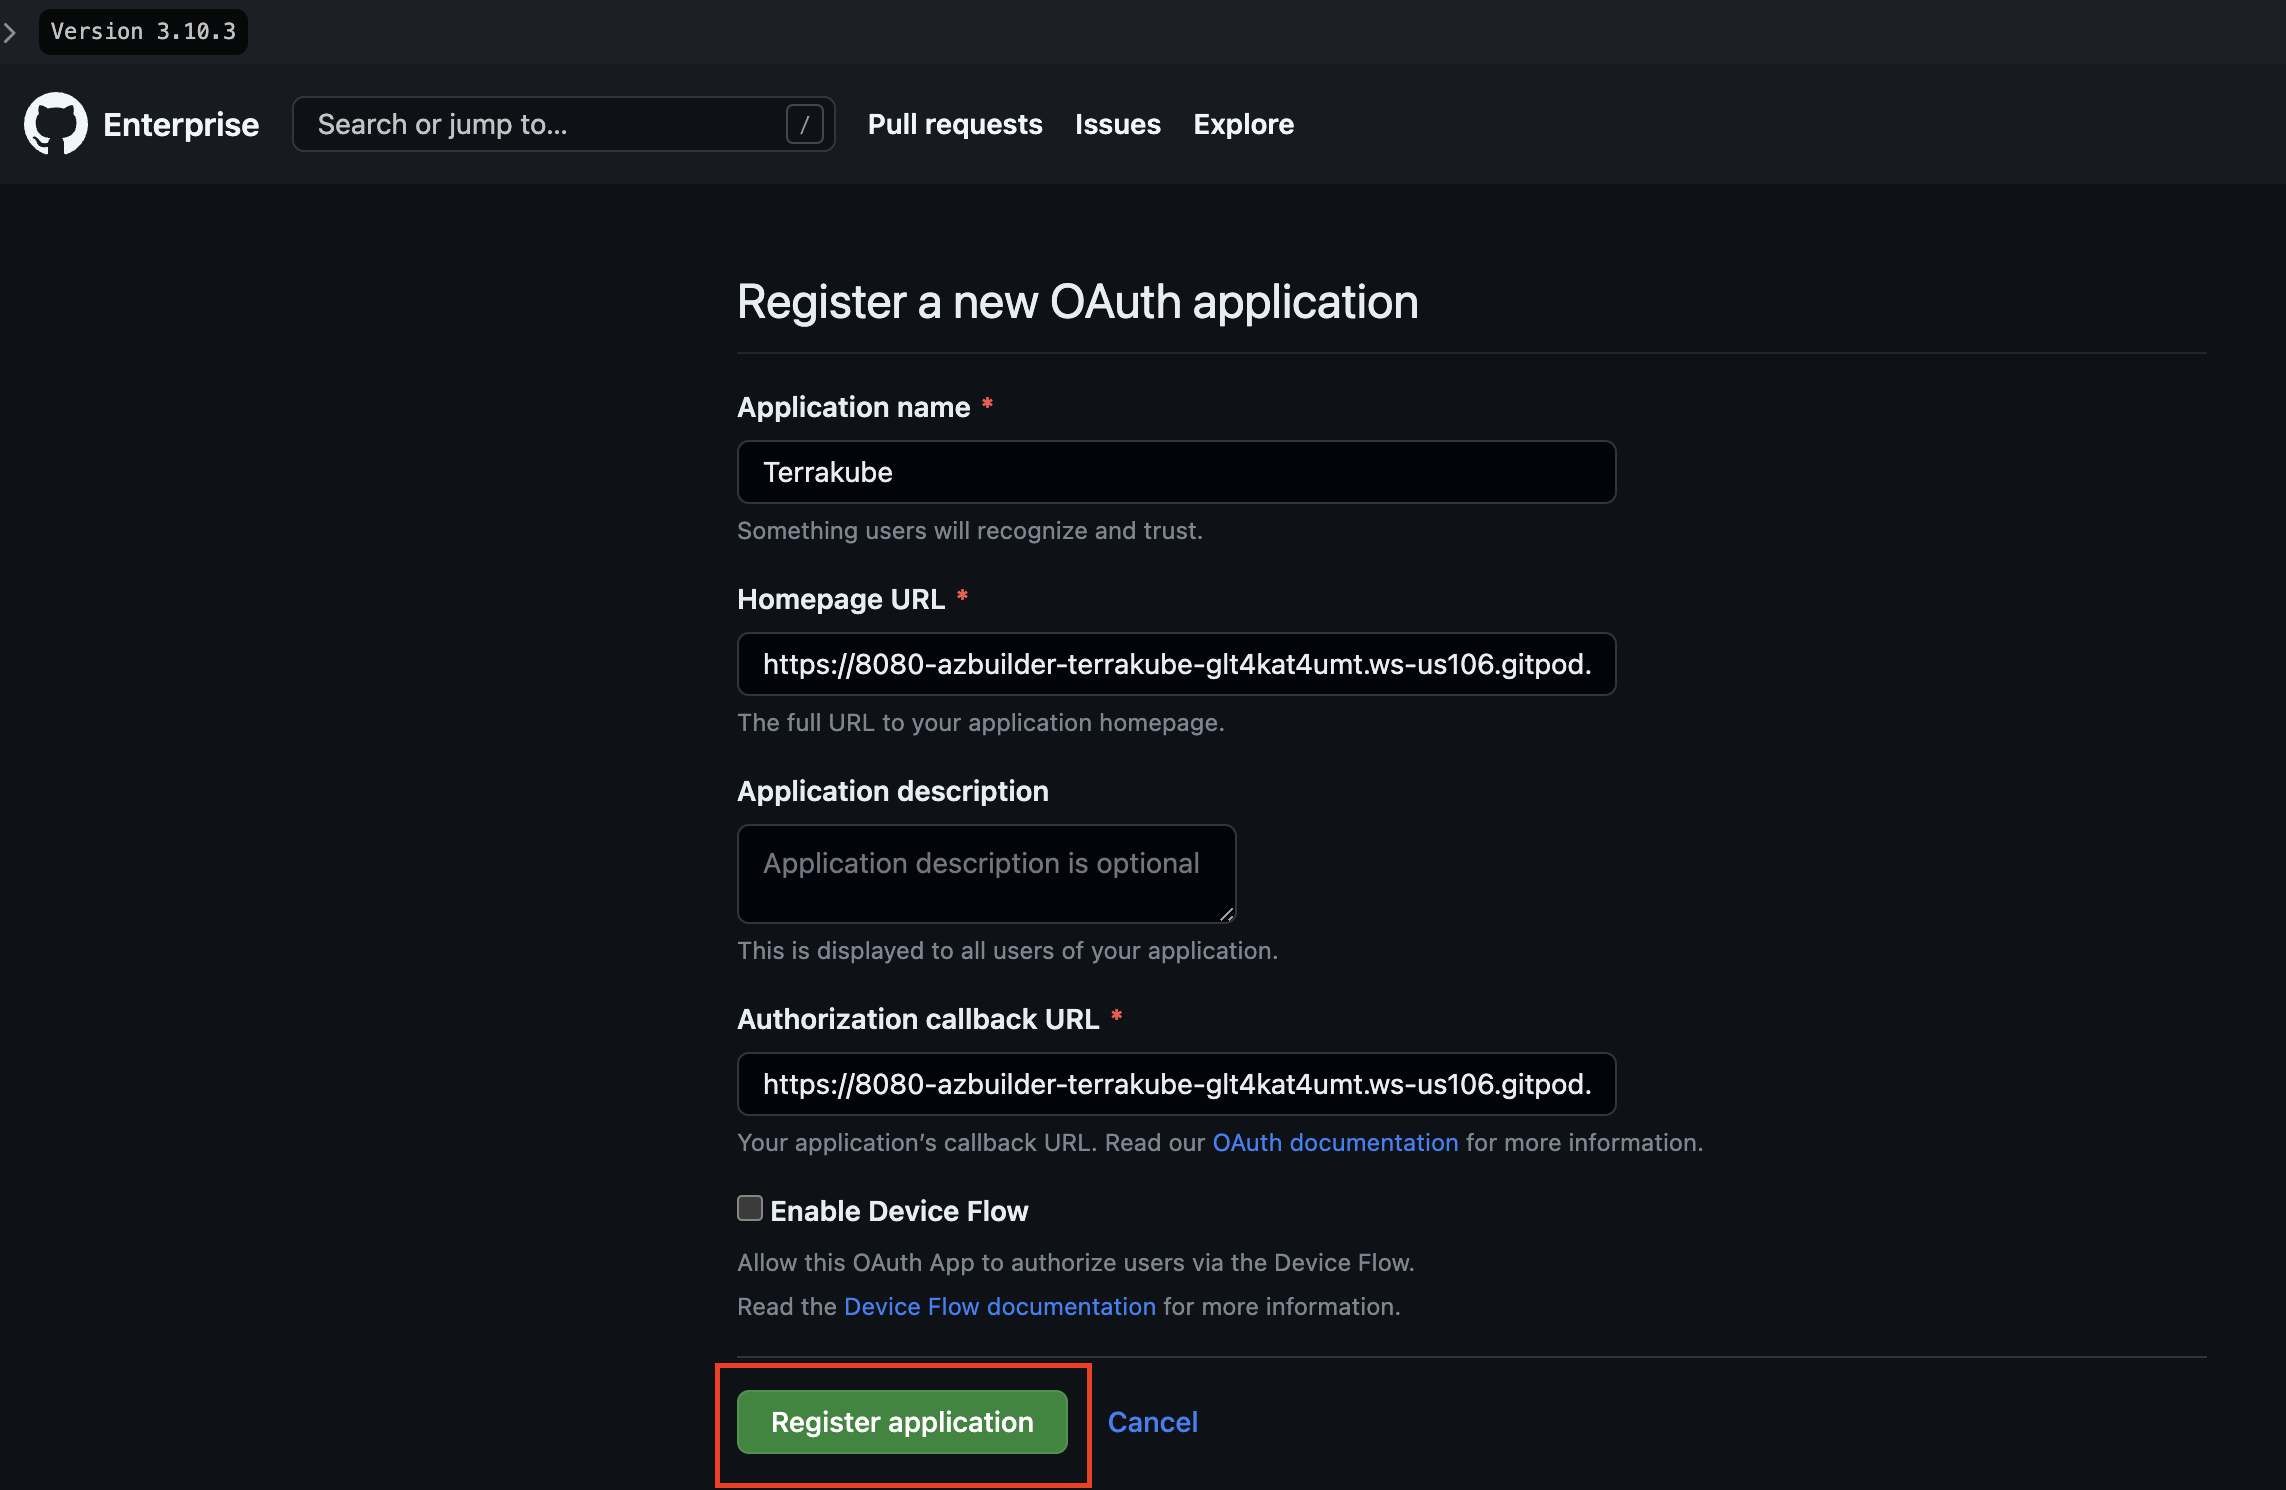Click the Application description text area
Viewport: 2286px width, 1490px height.
pyautogui.click(x=986, y=873)
